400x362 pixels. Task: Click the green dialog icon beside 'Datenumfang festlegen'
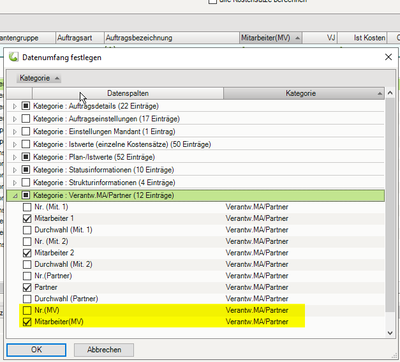(14, 57)
